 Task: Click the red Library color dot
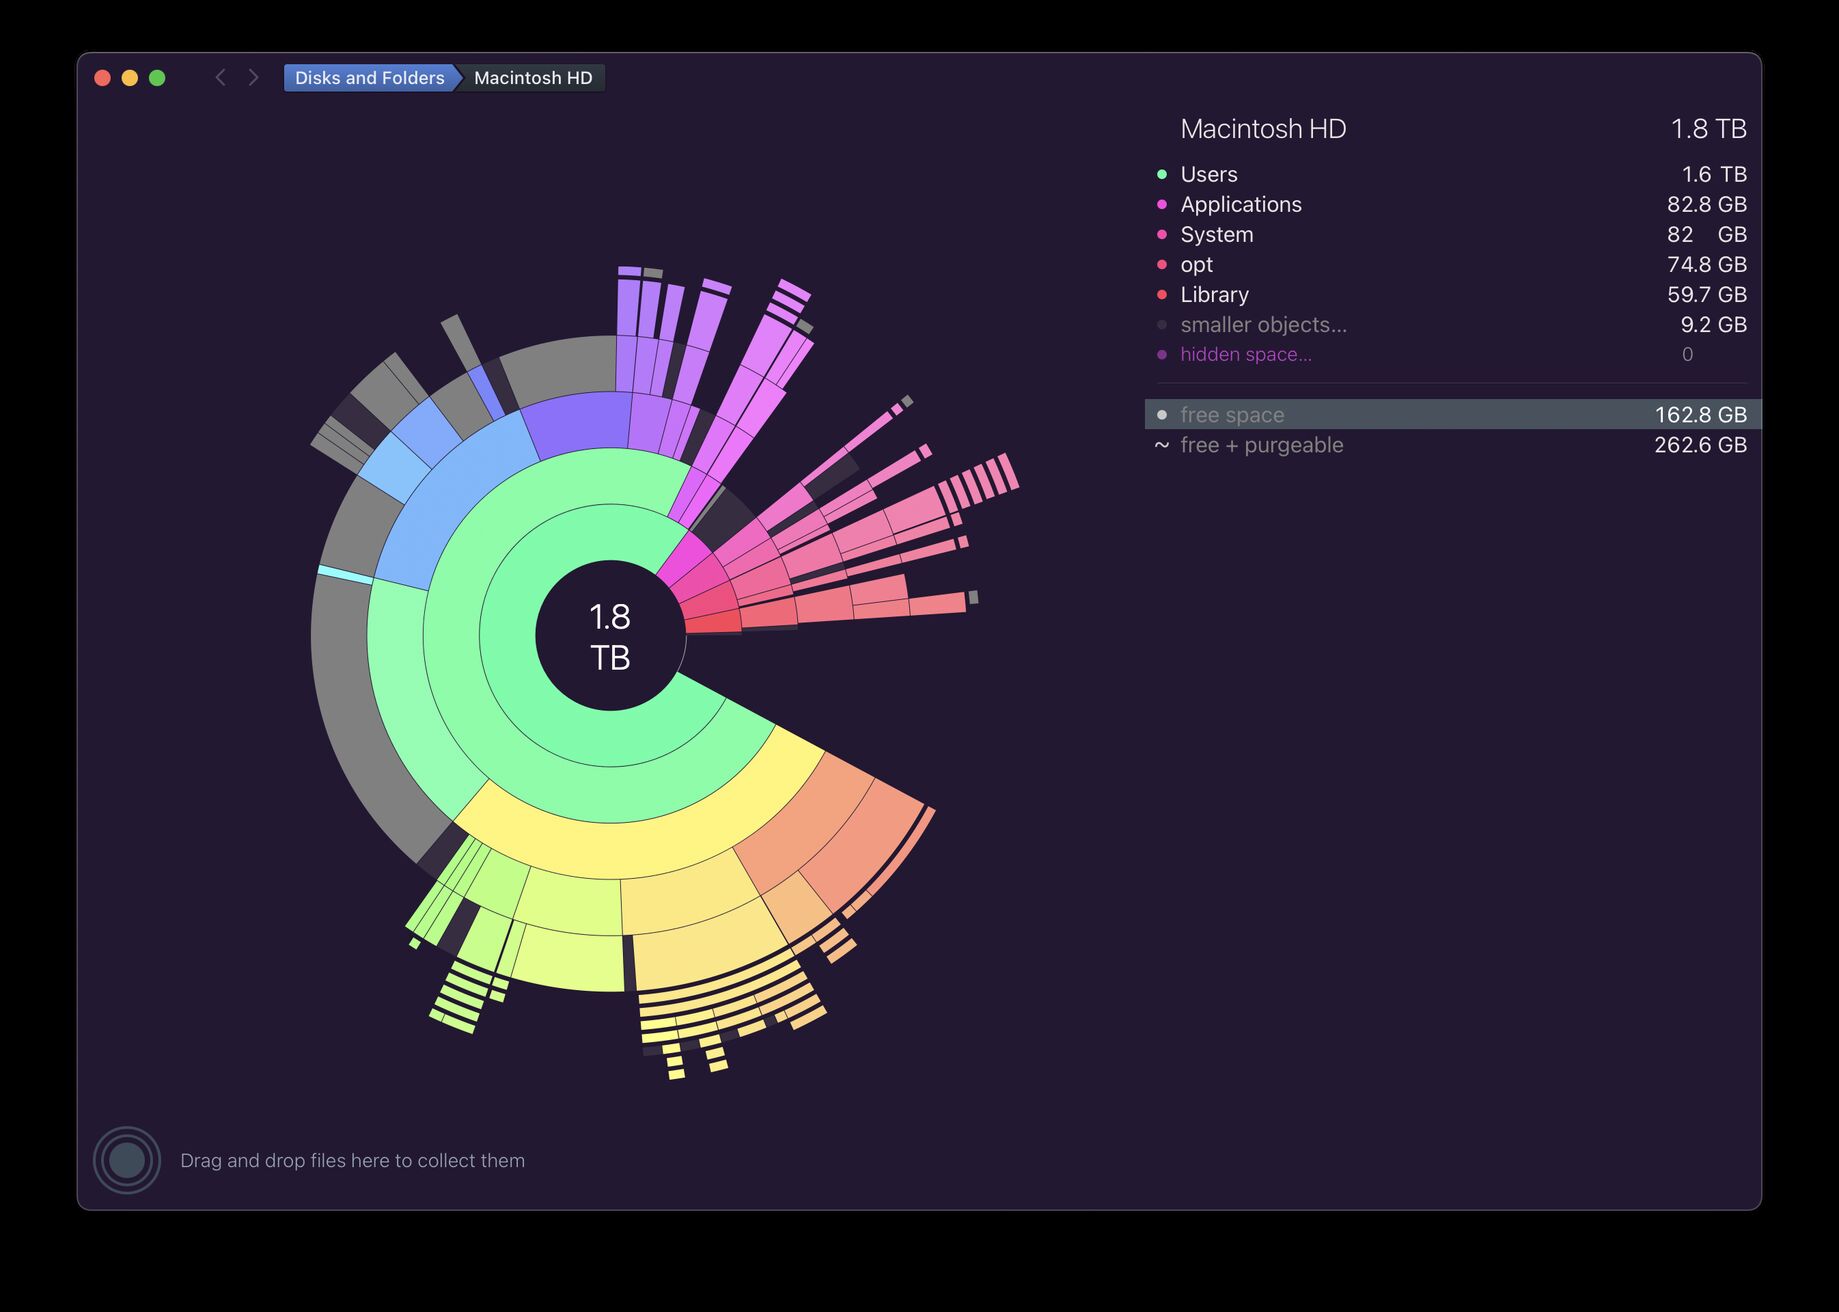(x=1161, y=294)
